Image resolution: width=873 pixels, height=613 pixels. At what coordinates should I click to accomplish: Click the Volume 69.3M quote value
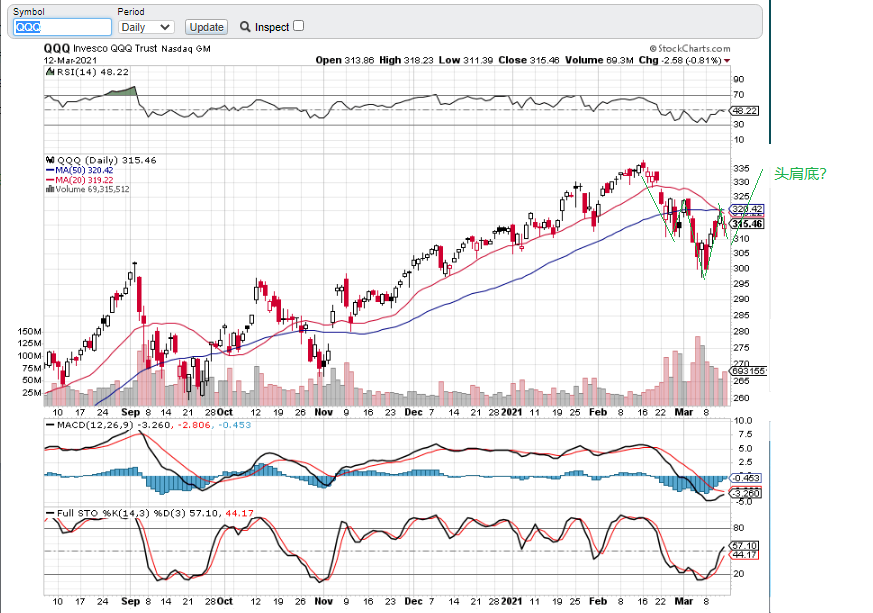coord(599,60)
